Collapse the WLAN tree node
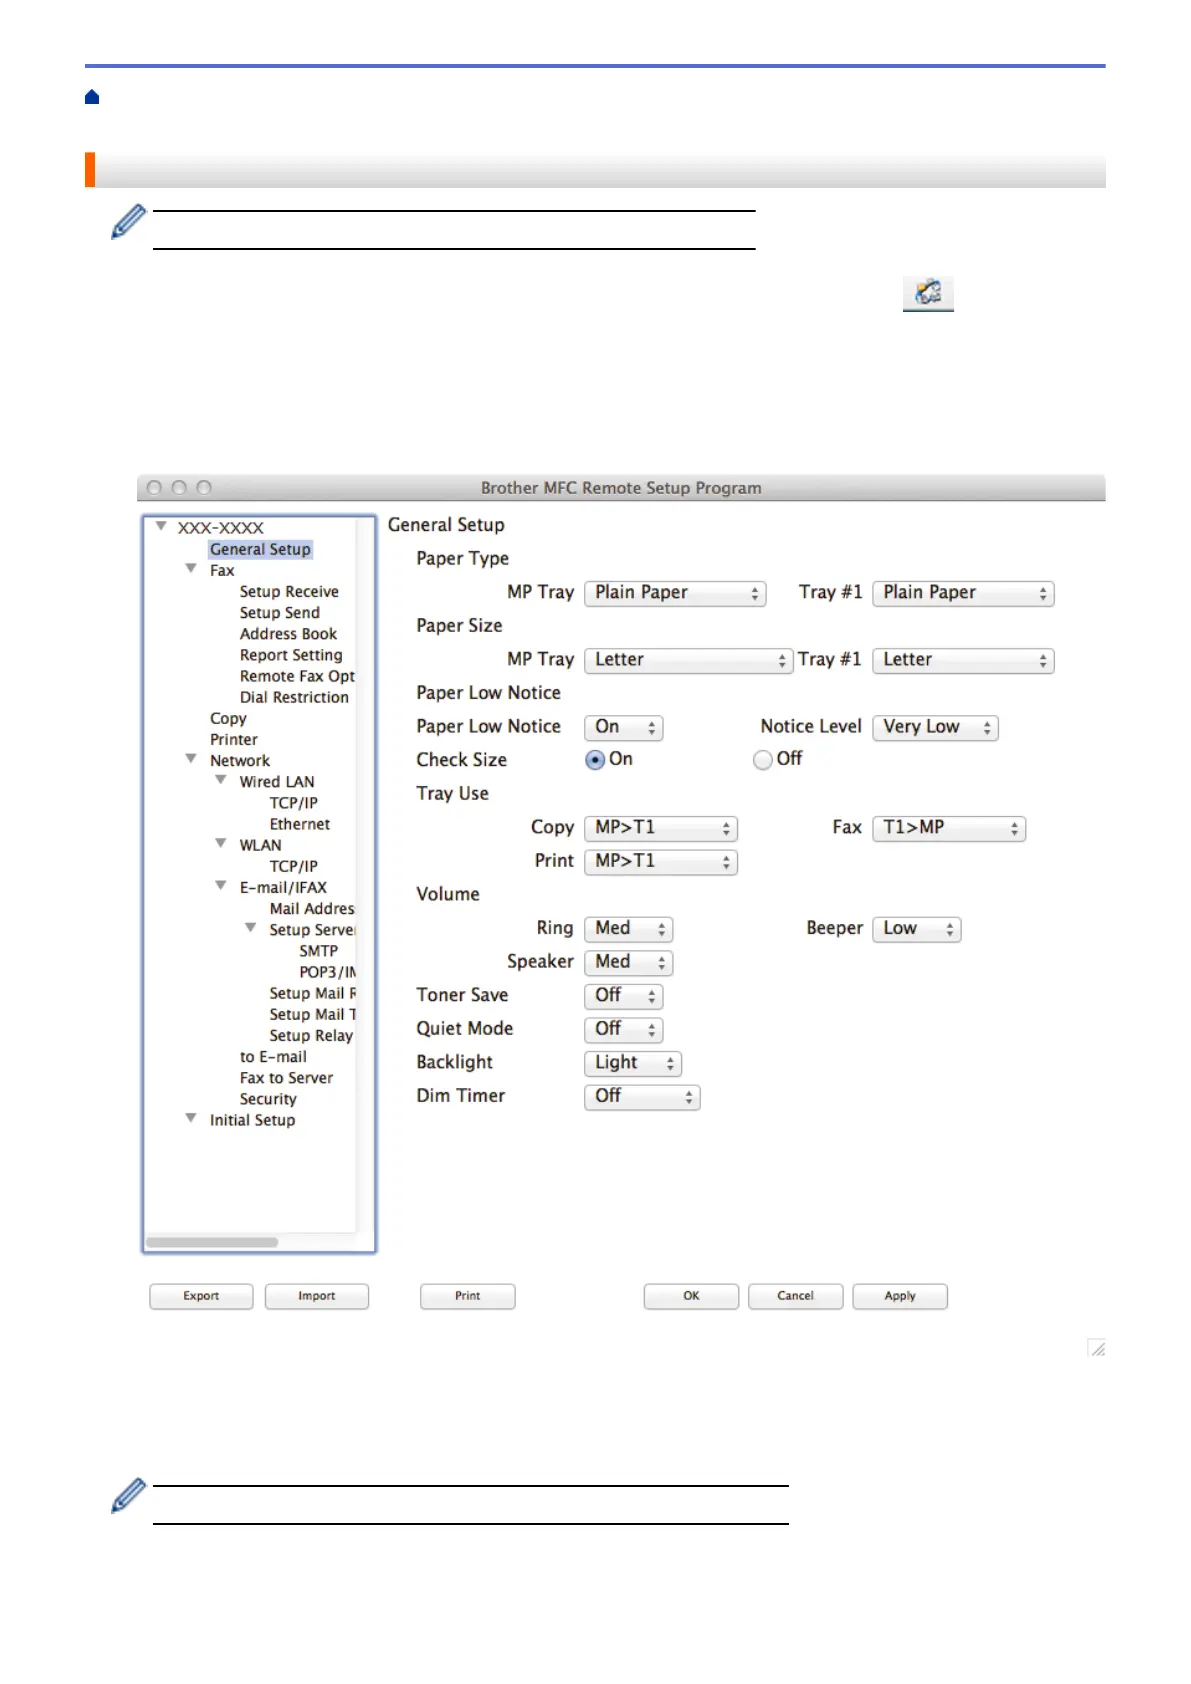 221,844
